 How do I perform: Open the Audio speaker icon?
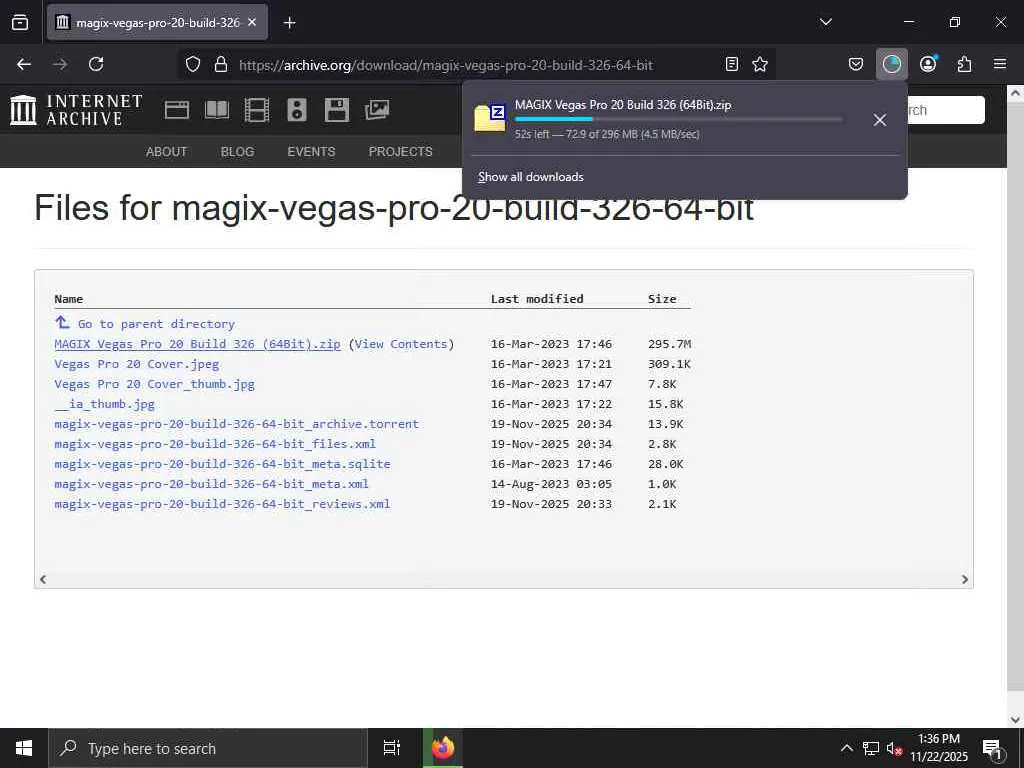[296, 110]
